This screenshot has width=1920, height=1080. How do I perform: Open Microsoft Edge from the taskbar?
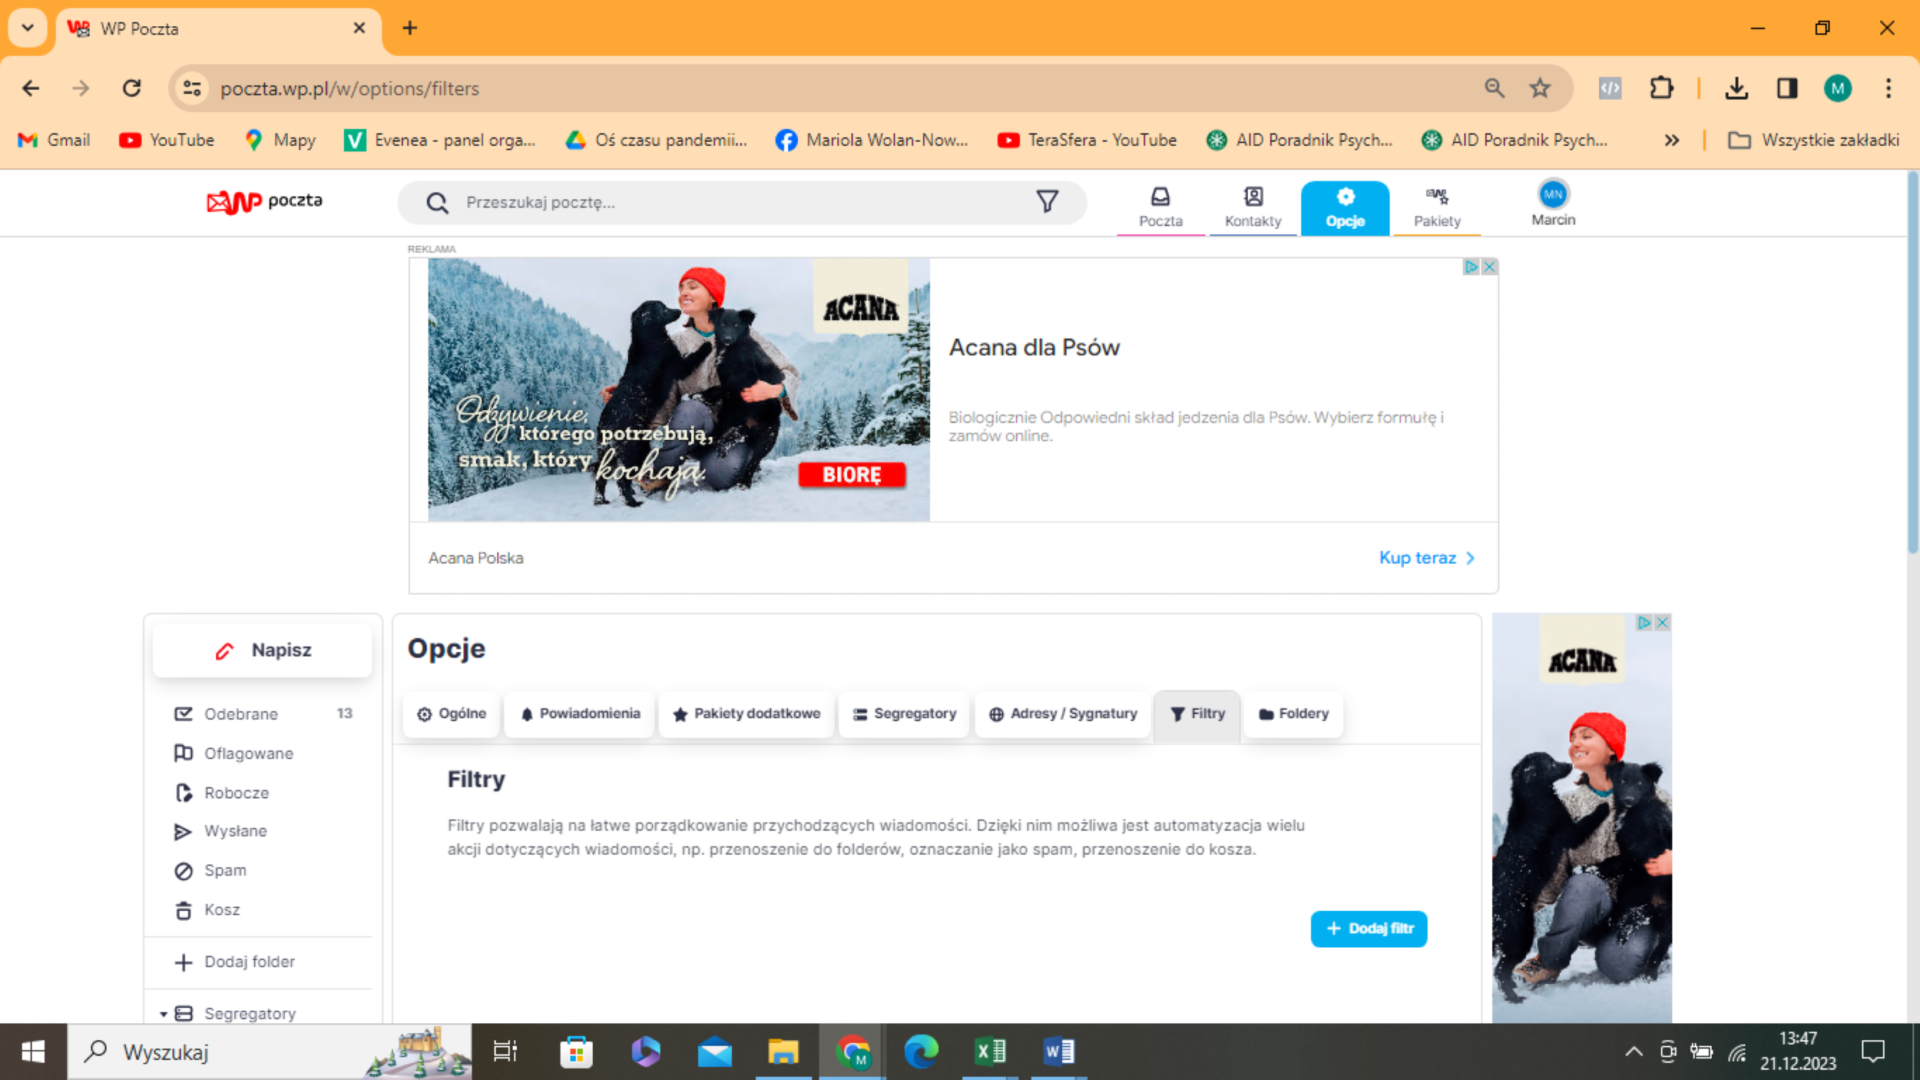921,1051
